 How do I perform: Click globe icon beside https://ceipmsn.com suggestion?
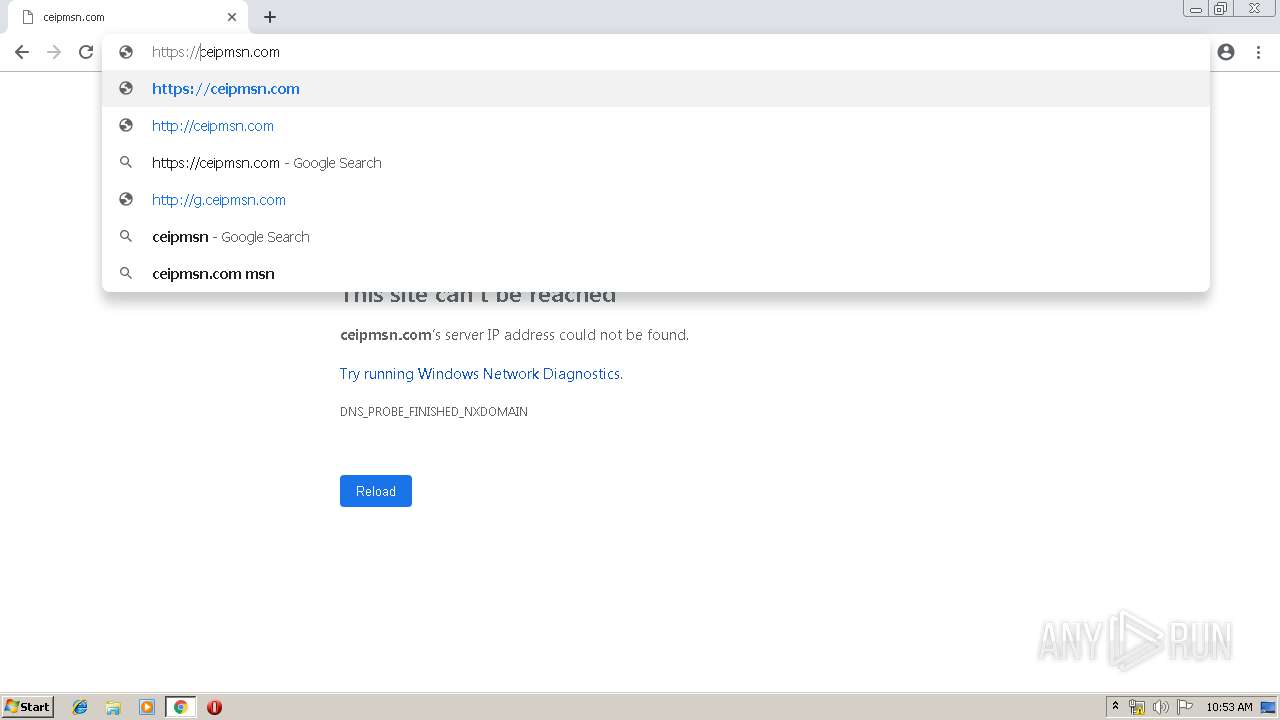[x=126, y=88]
